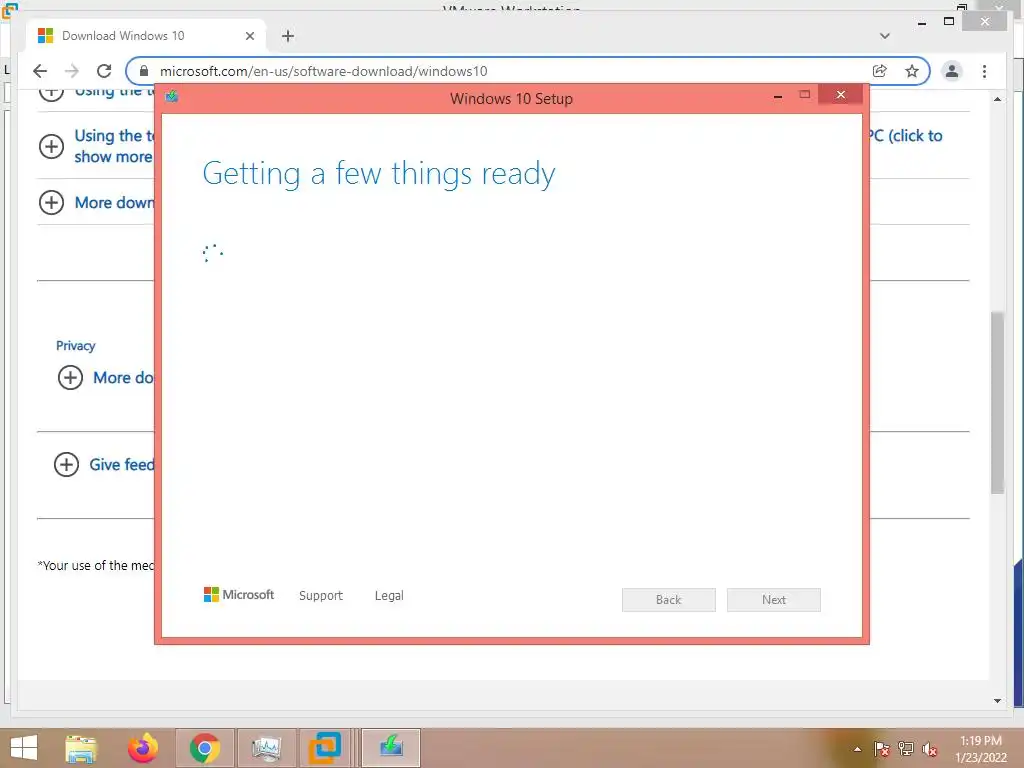1024x768 pixels.
Task: Click the Next button in Setup
Action: (x=774, y=600)
